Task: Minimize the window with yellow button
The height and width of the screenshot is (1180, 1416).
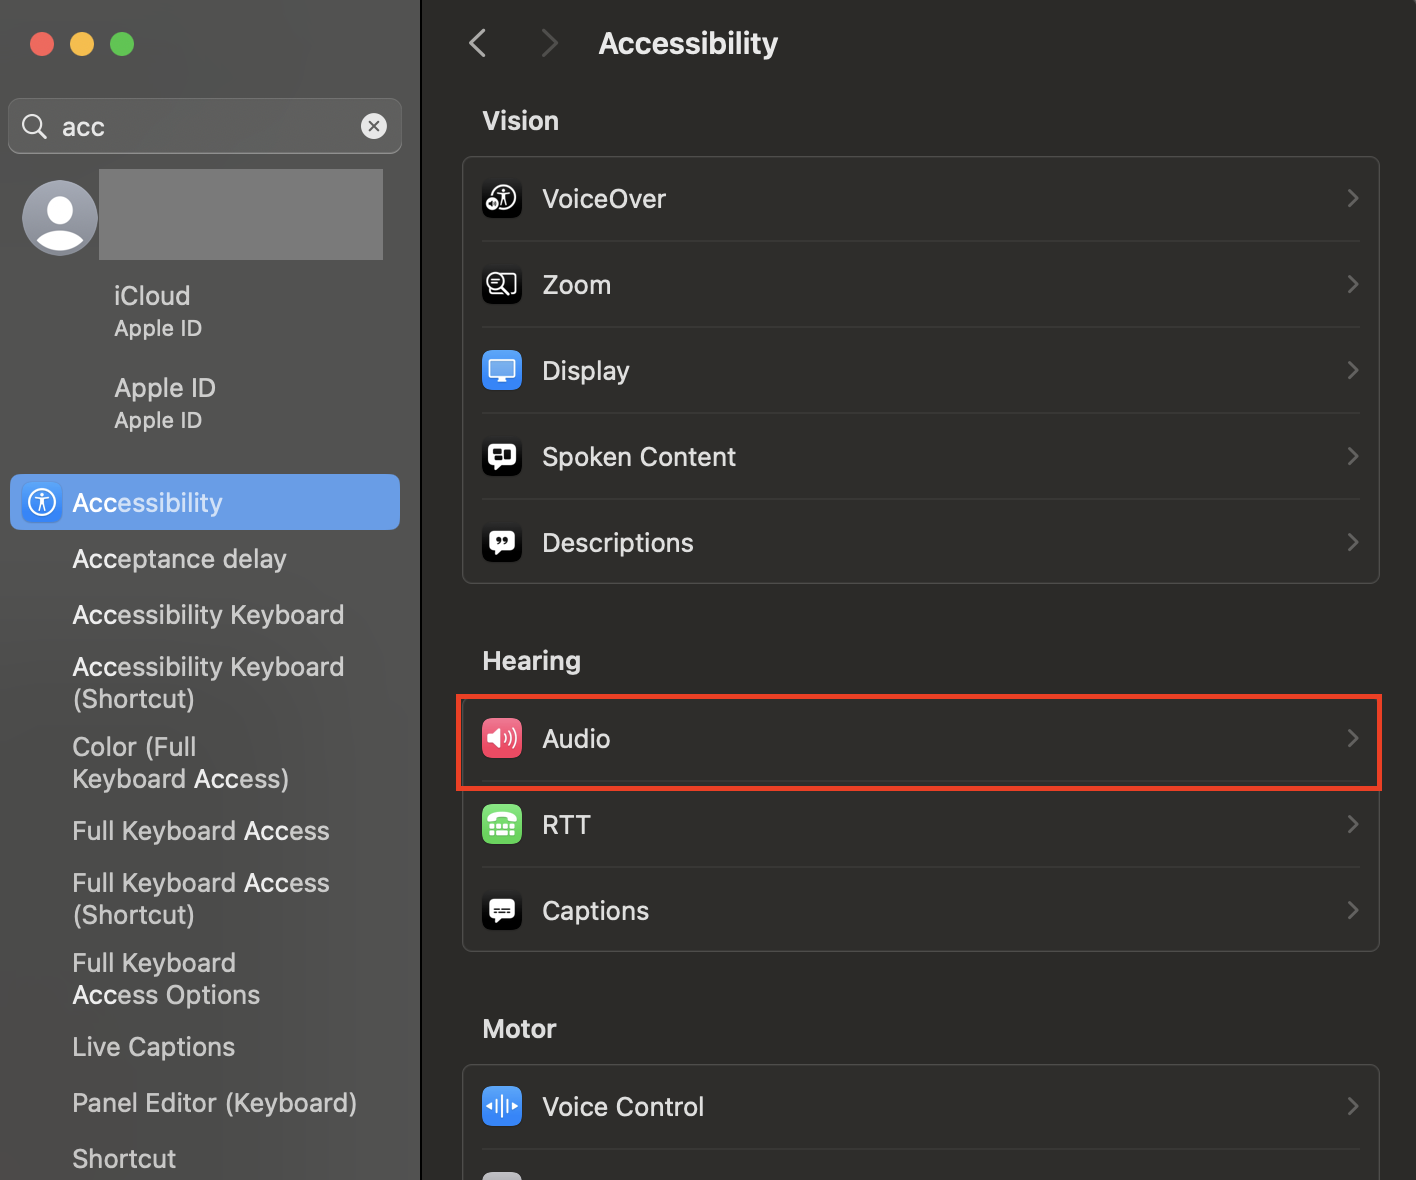Action: [82, 44]
